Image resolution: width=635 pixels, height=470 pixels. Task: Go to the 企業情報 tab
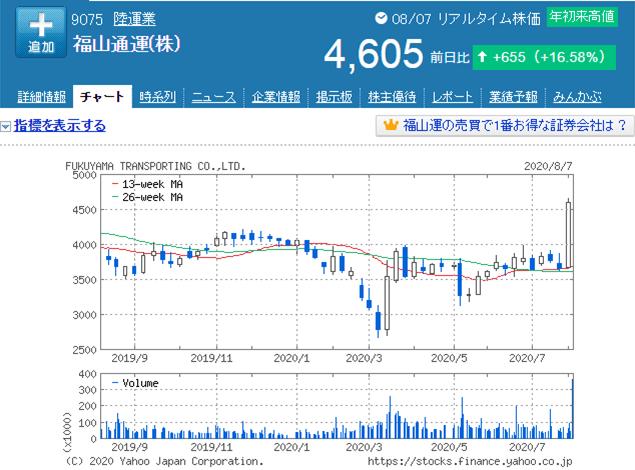tap(276, 97)
